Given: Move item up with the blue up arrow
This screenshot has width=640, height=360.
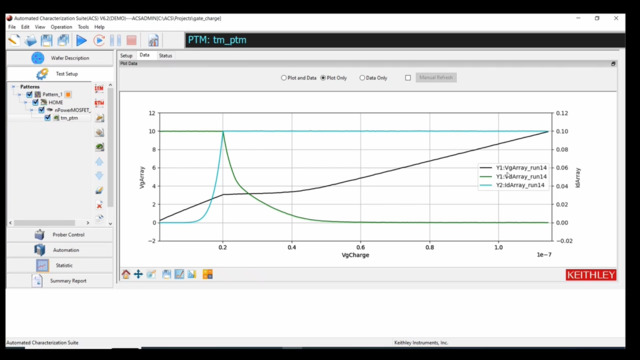Looking at the screenshot, I should [x=99, y=162].
